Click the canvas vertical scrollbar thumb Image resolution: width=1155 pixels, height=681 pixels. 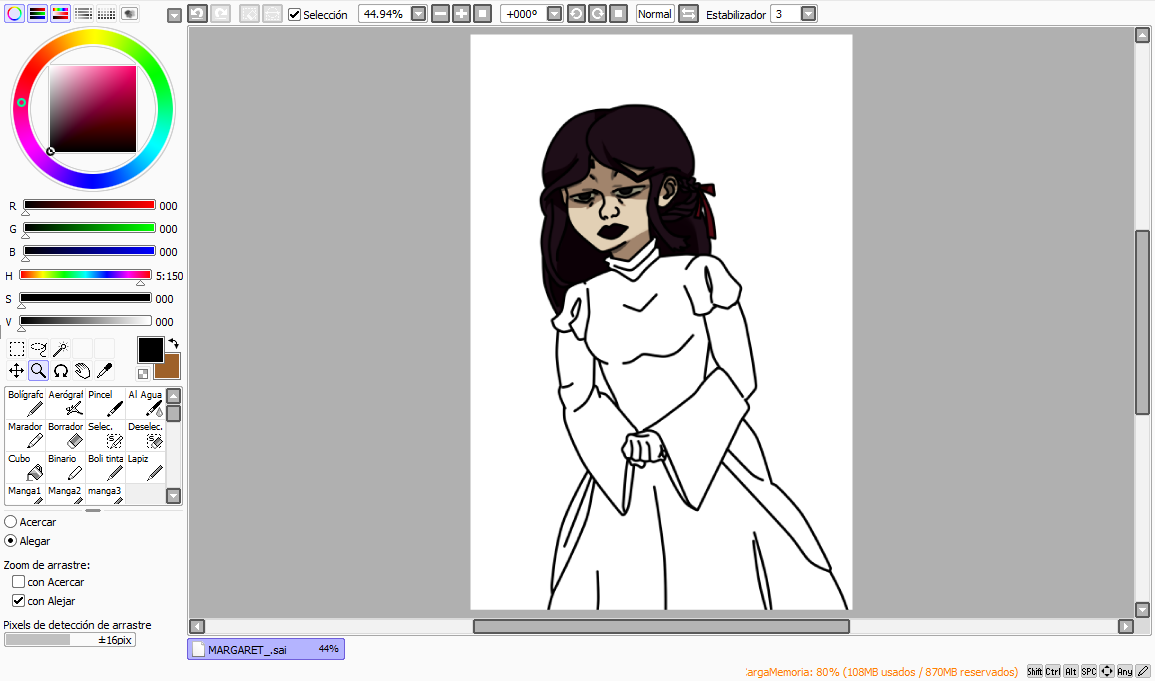(1142, 322)
